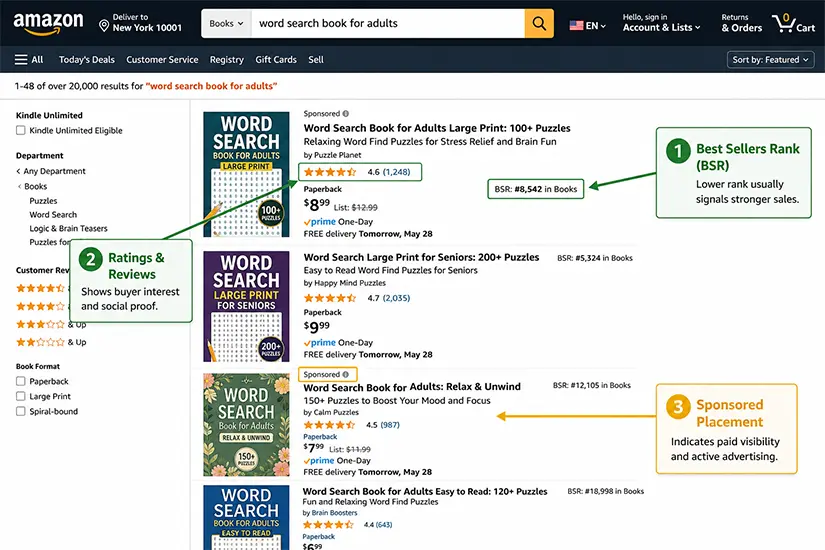The height and width of the screenshot is (550, 825).
Task: Open Returns & Orders
Action: (x=741, y=23)
